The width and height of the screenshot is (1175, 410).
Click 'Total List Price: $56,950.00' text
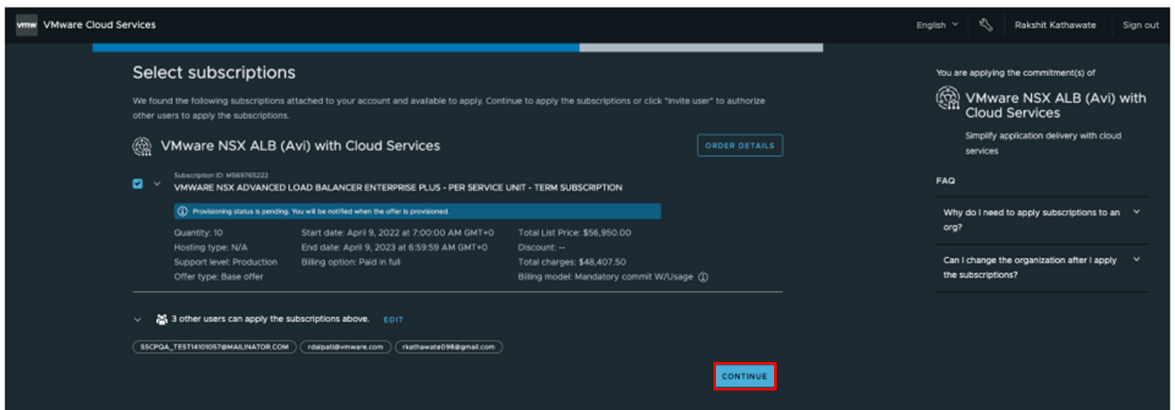point(574,233)
